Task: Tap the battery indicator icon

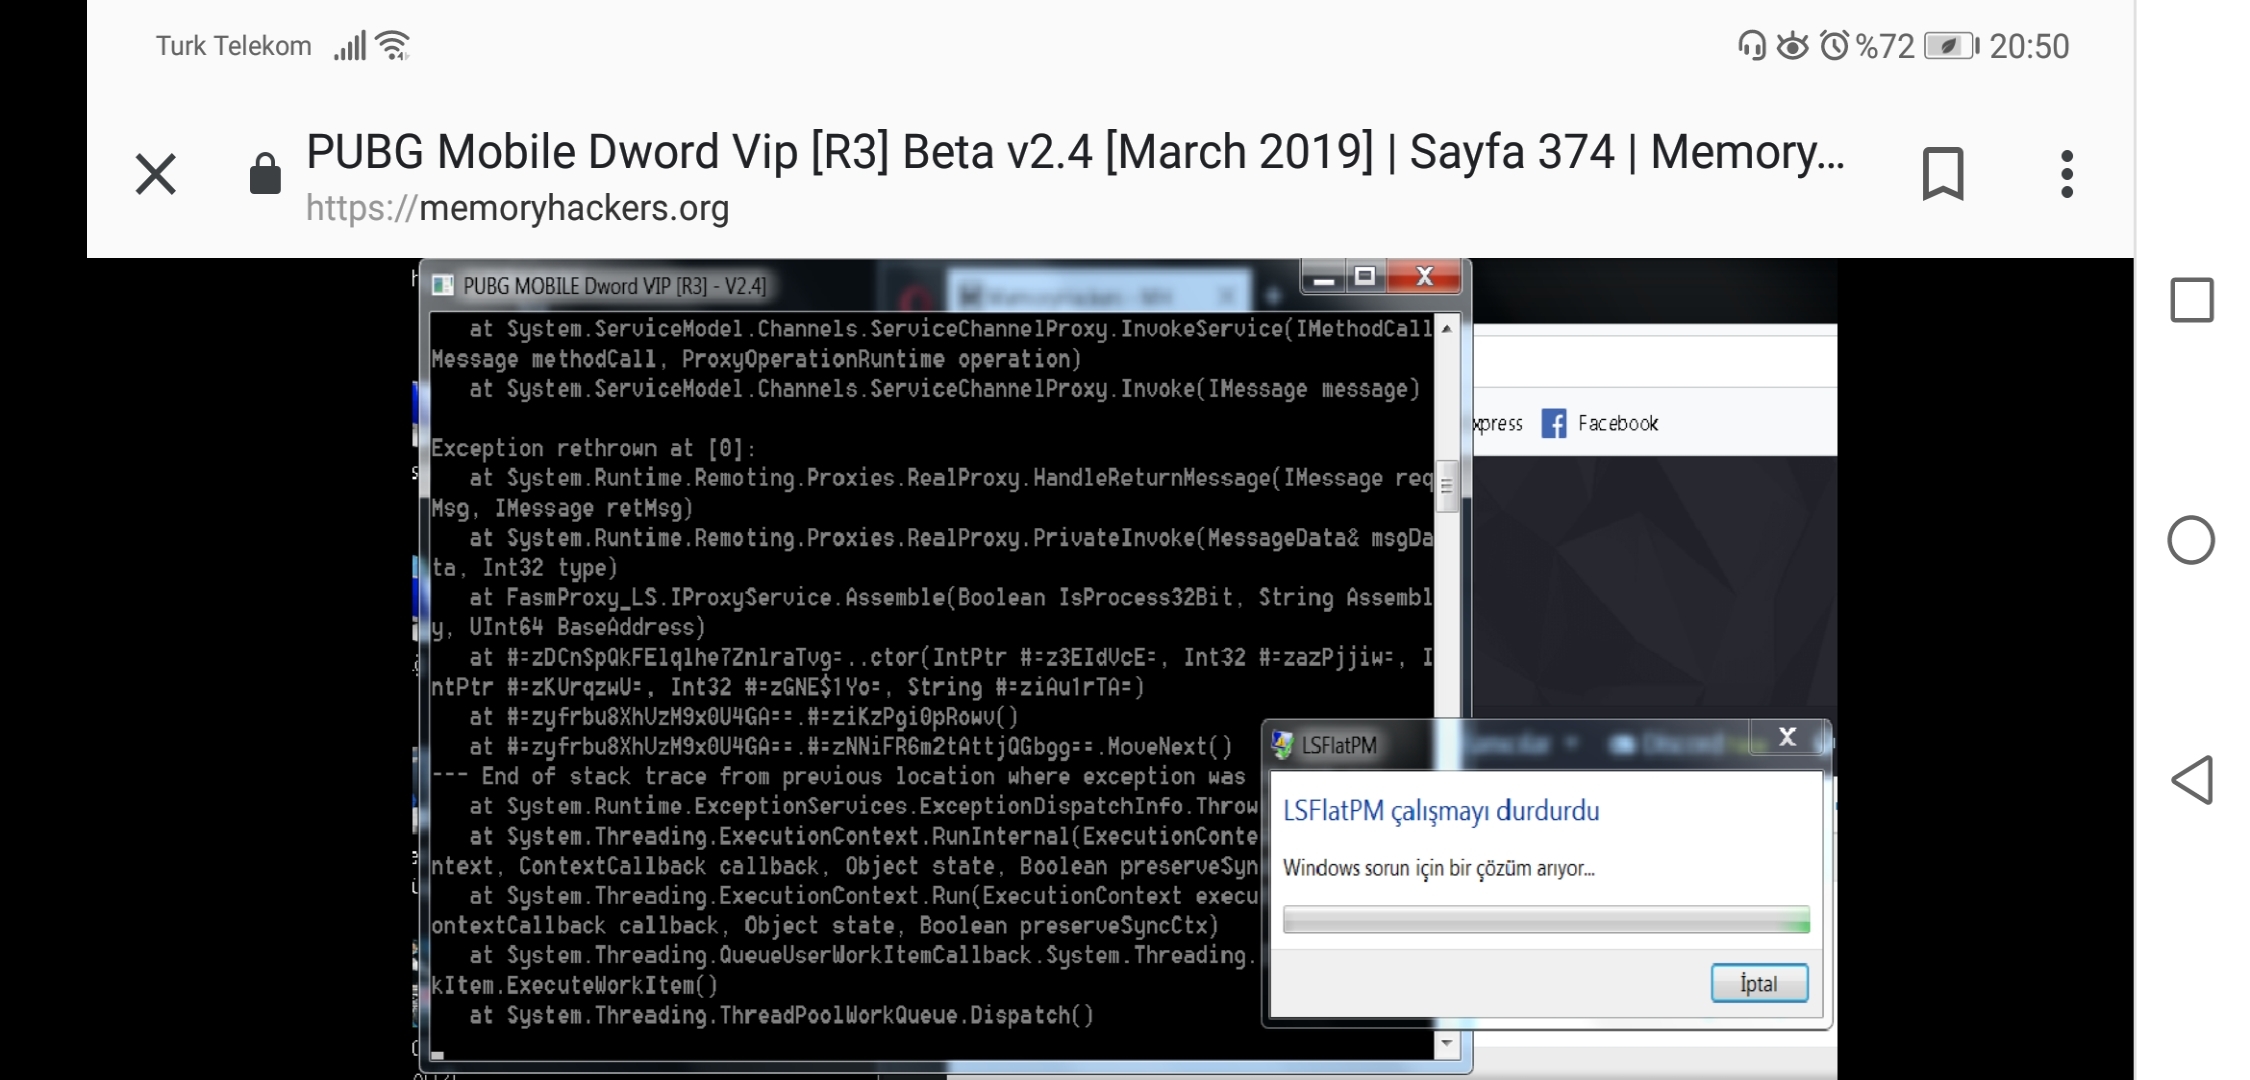Action: coord(1951,46)
